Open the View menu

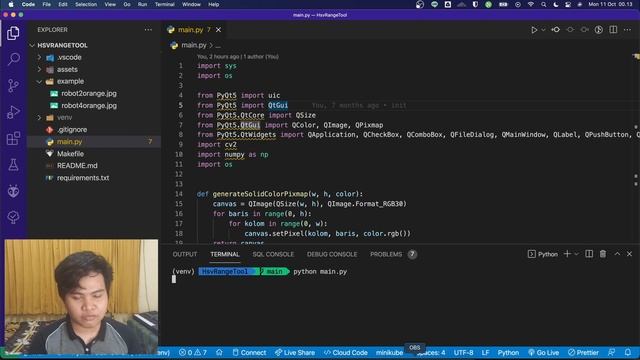point(110,4)
